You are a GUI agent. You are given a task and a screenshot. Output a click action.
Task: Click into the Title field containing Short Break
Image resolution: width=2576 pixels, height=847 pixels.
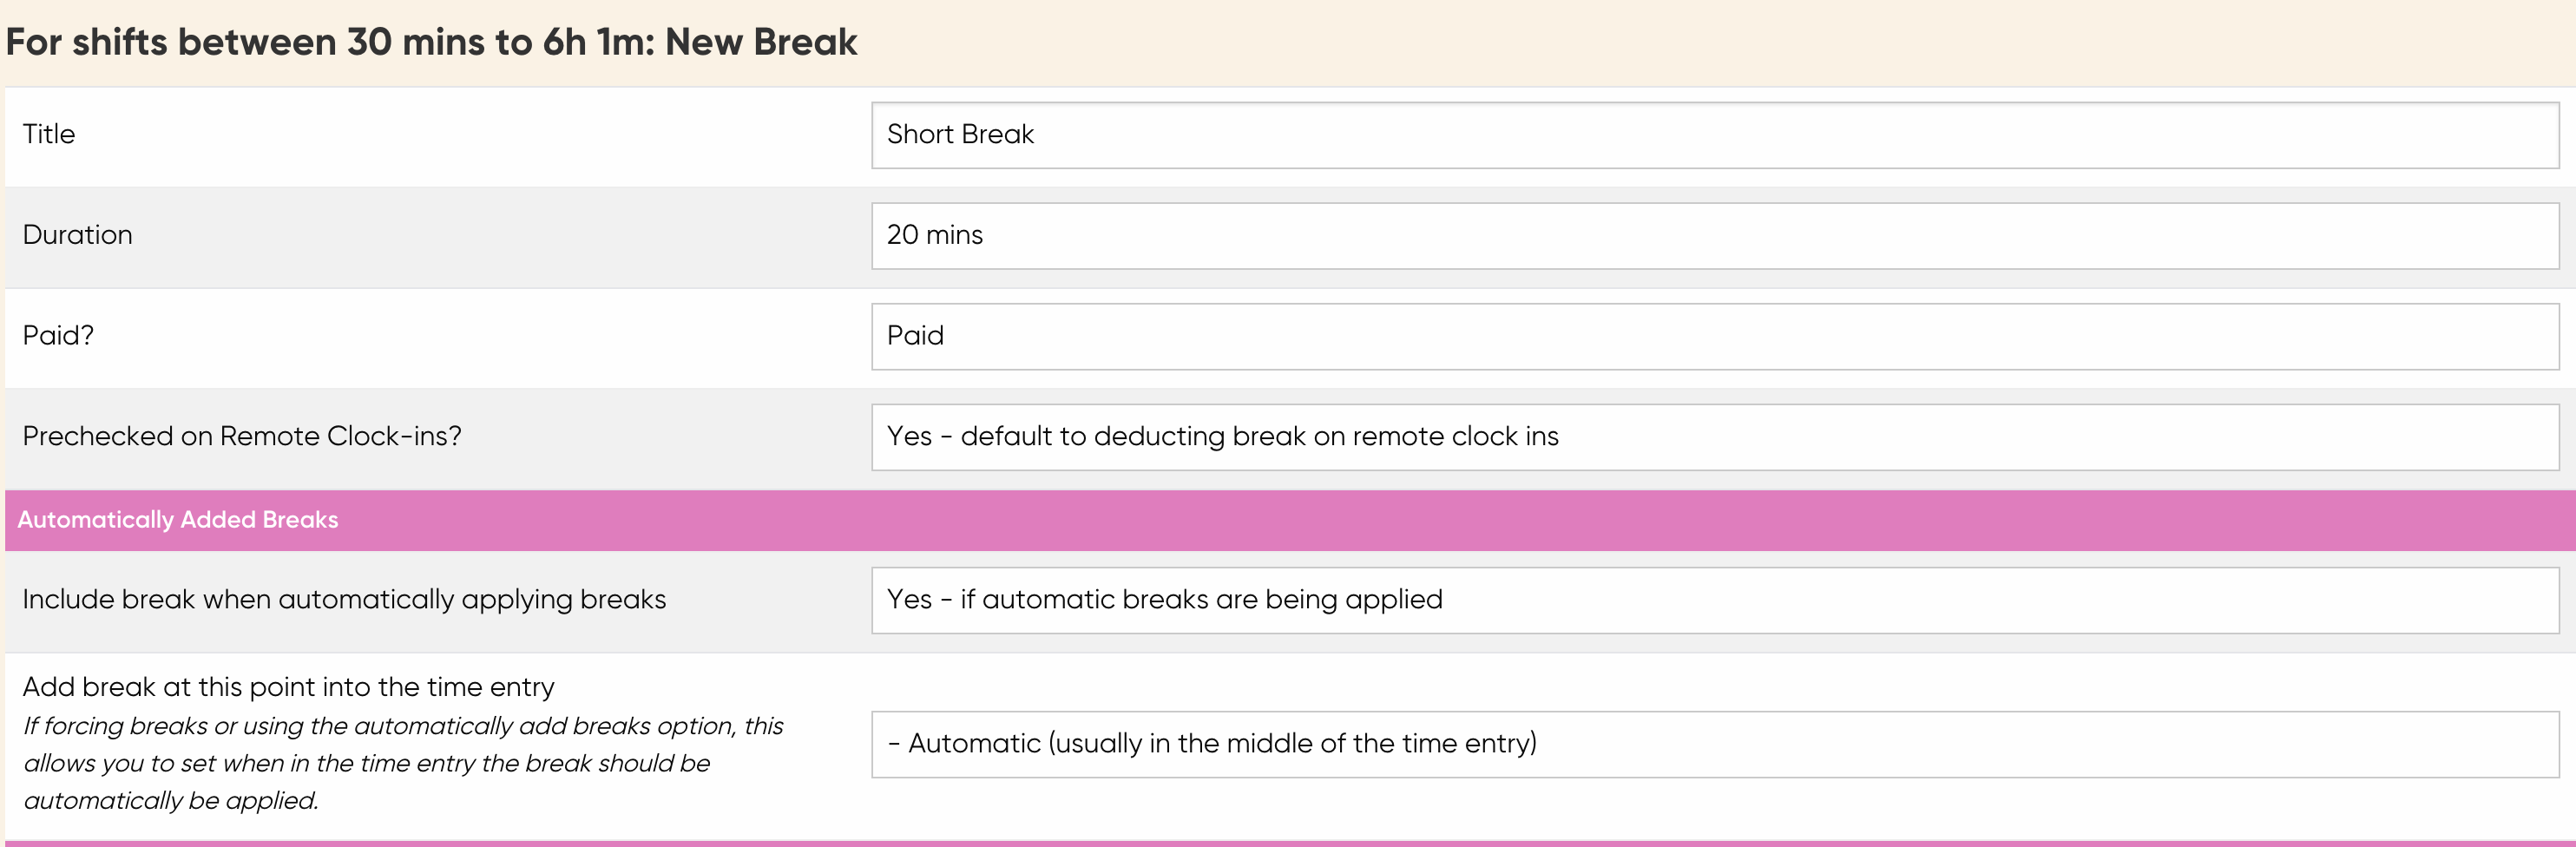(1715, 135)
